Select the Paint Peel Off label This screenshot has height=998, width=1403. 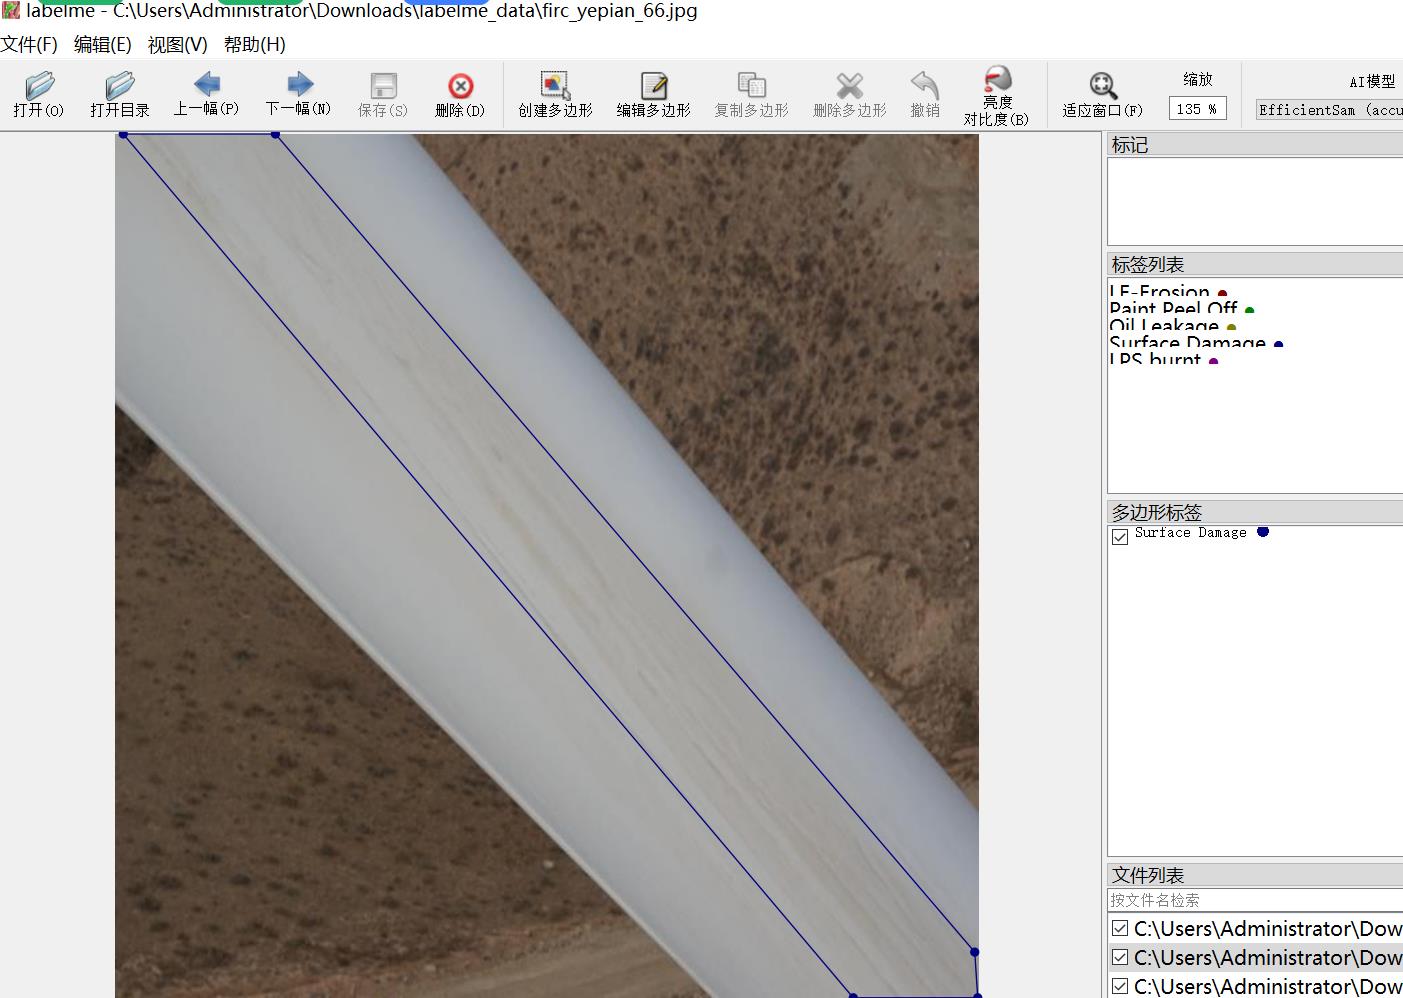point(1173,309)
